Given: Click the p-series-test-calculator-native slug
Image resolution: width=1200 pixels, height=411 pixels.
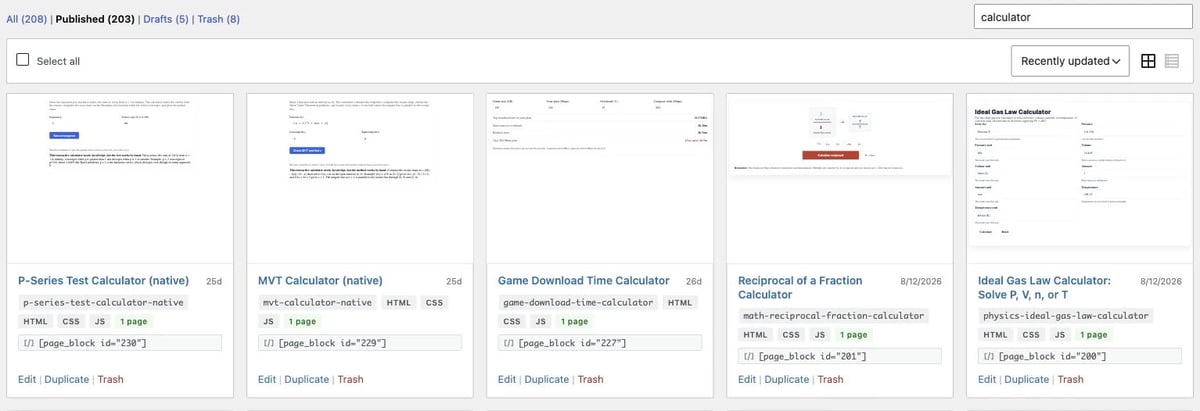Looking at the screenshot, I should (104, 302).
